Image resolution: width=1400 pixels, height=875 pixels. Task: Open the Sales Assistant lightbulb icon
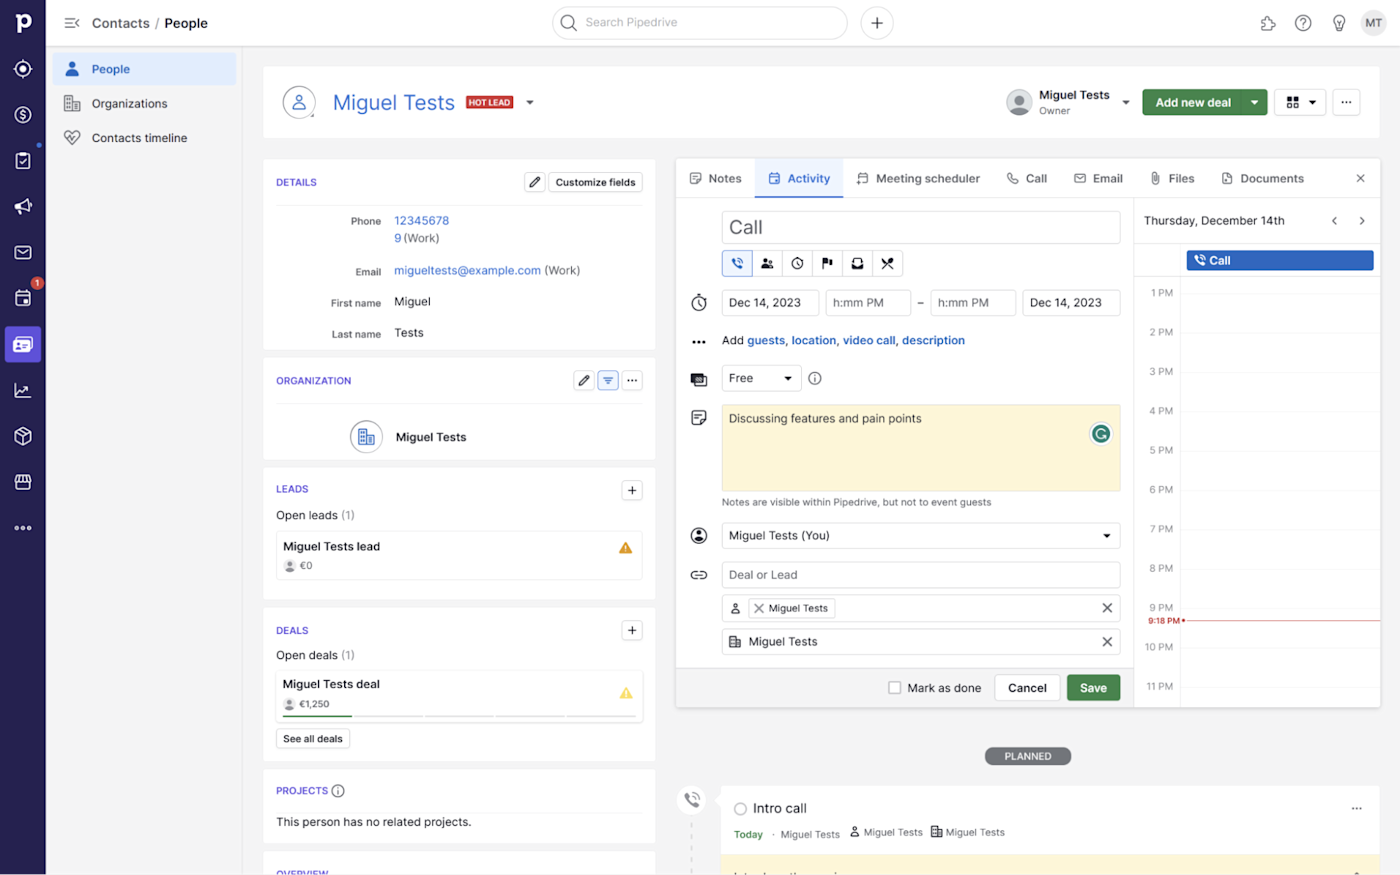1339,23
